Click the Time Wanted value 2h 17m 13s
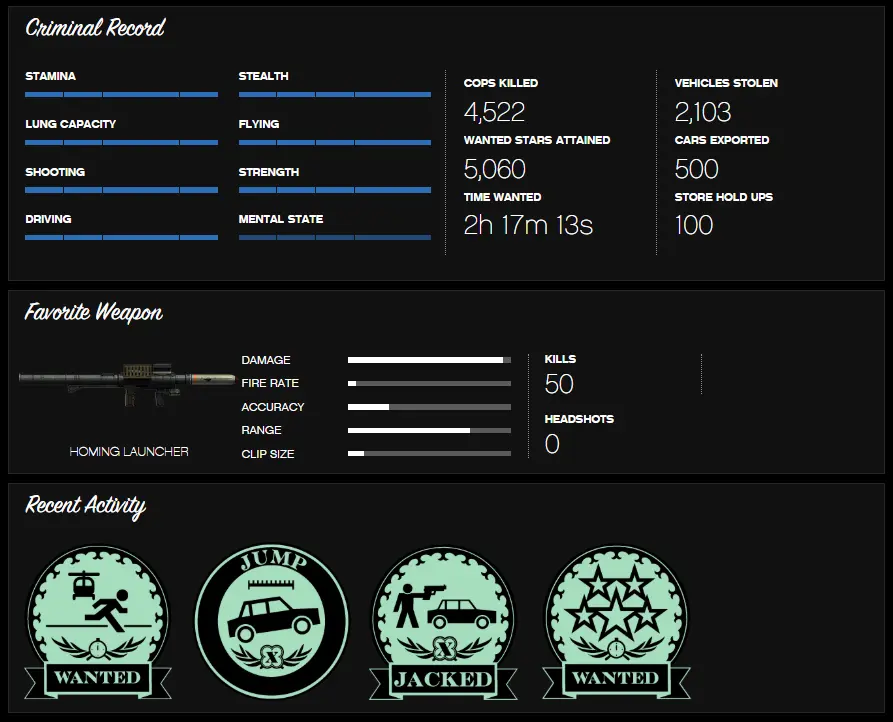Image resolution: width=893 pixels, height=722 pixels. (528, 225)
